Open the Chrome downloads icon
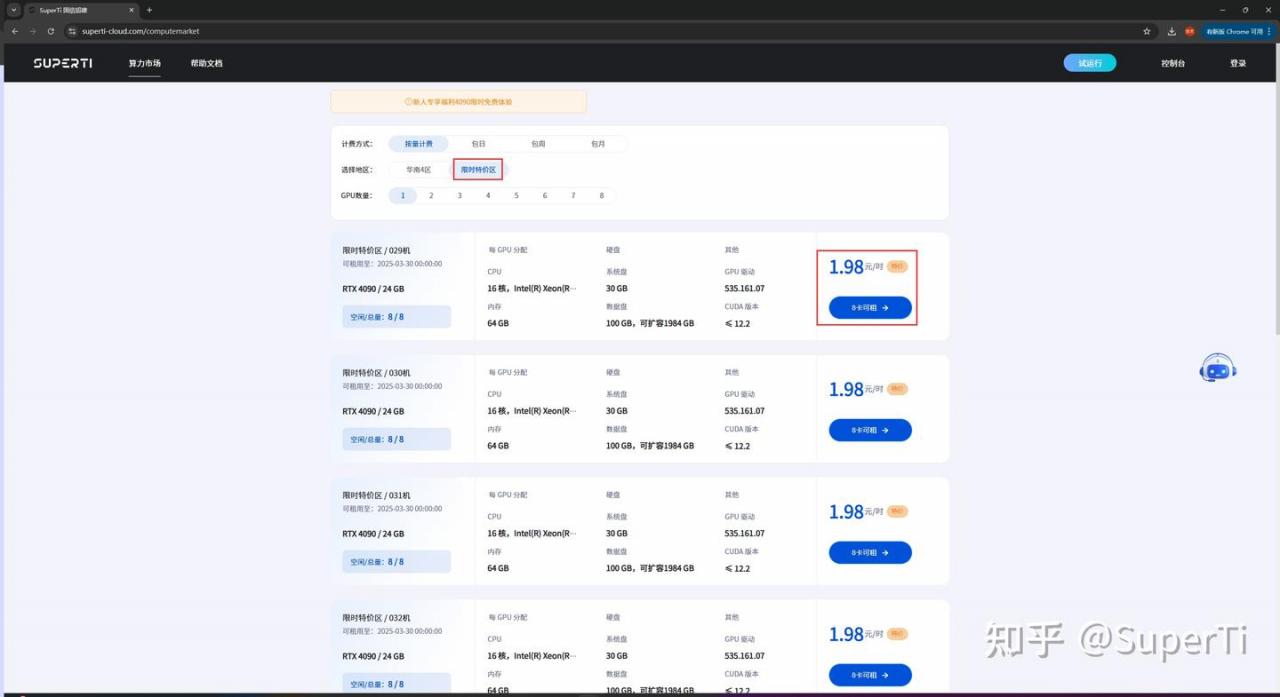The width and height of the screenshot is (1280, 697). point(1172,31)
